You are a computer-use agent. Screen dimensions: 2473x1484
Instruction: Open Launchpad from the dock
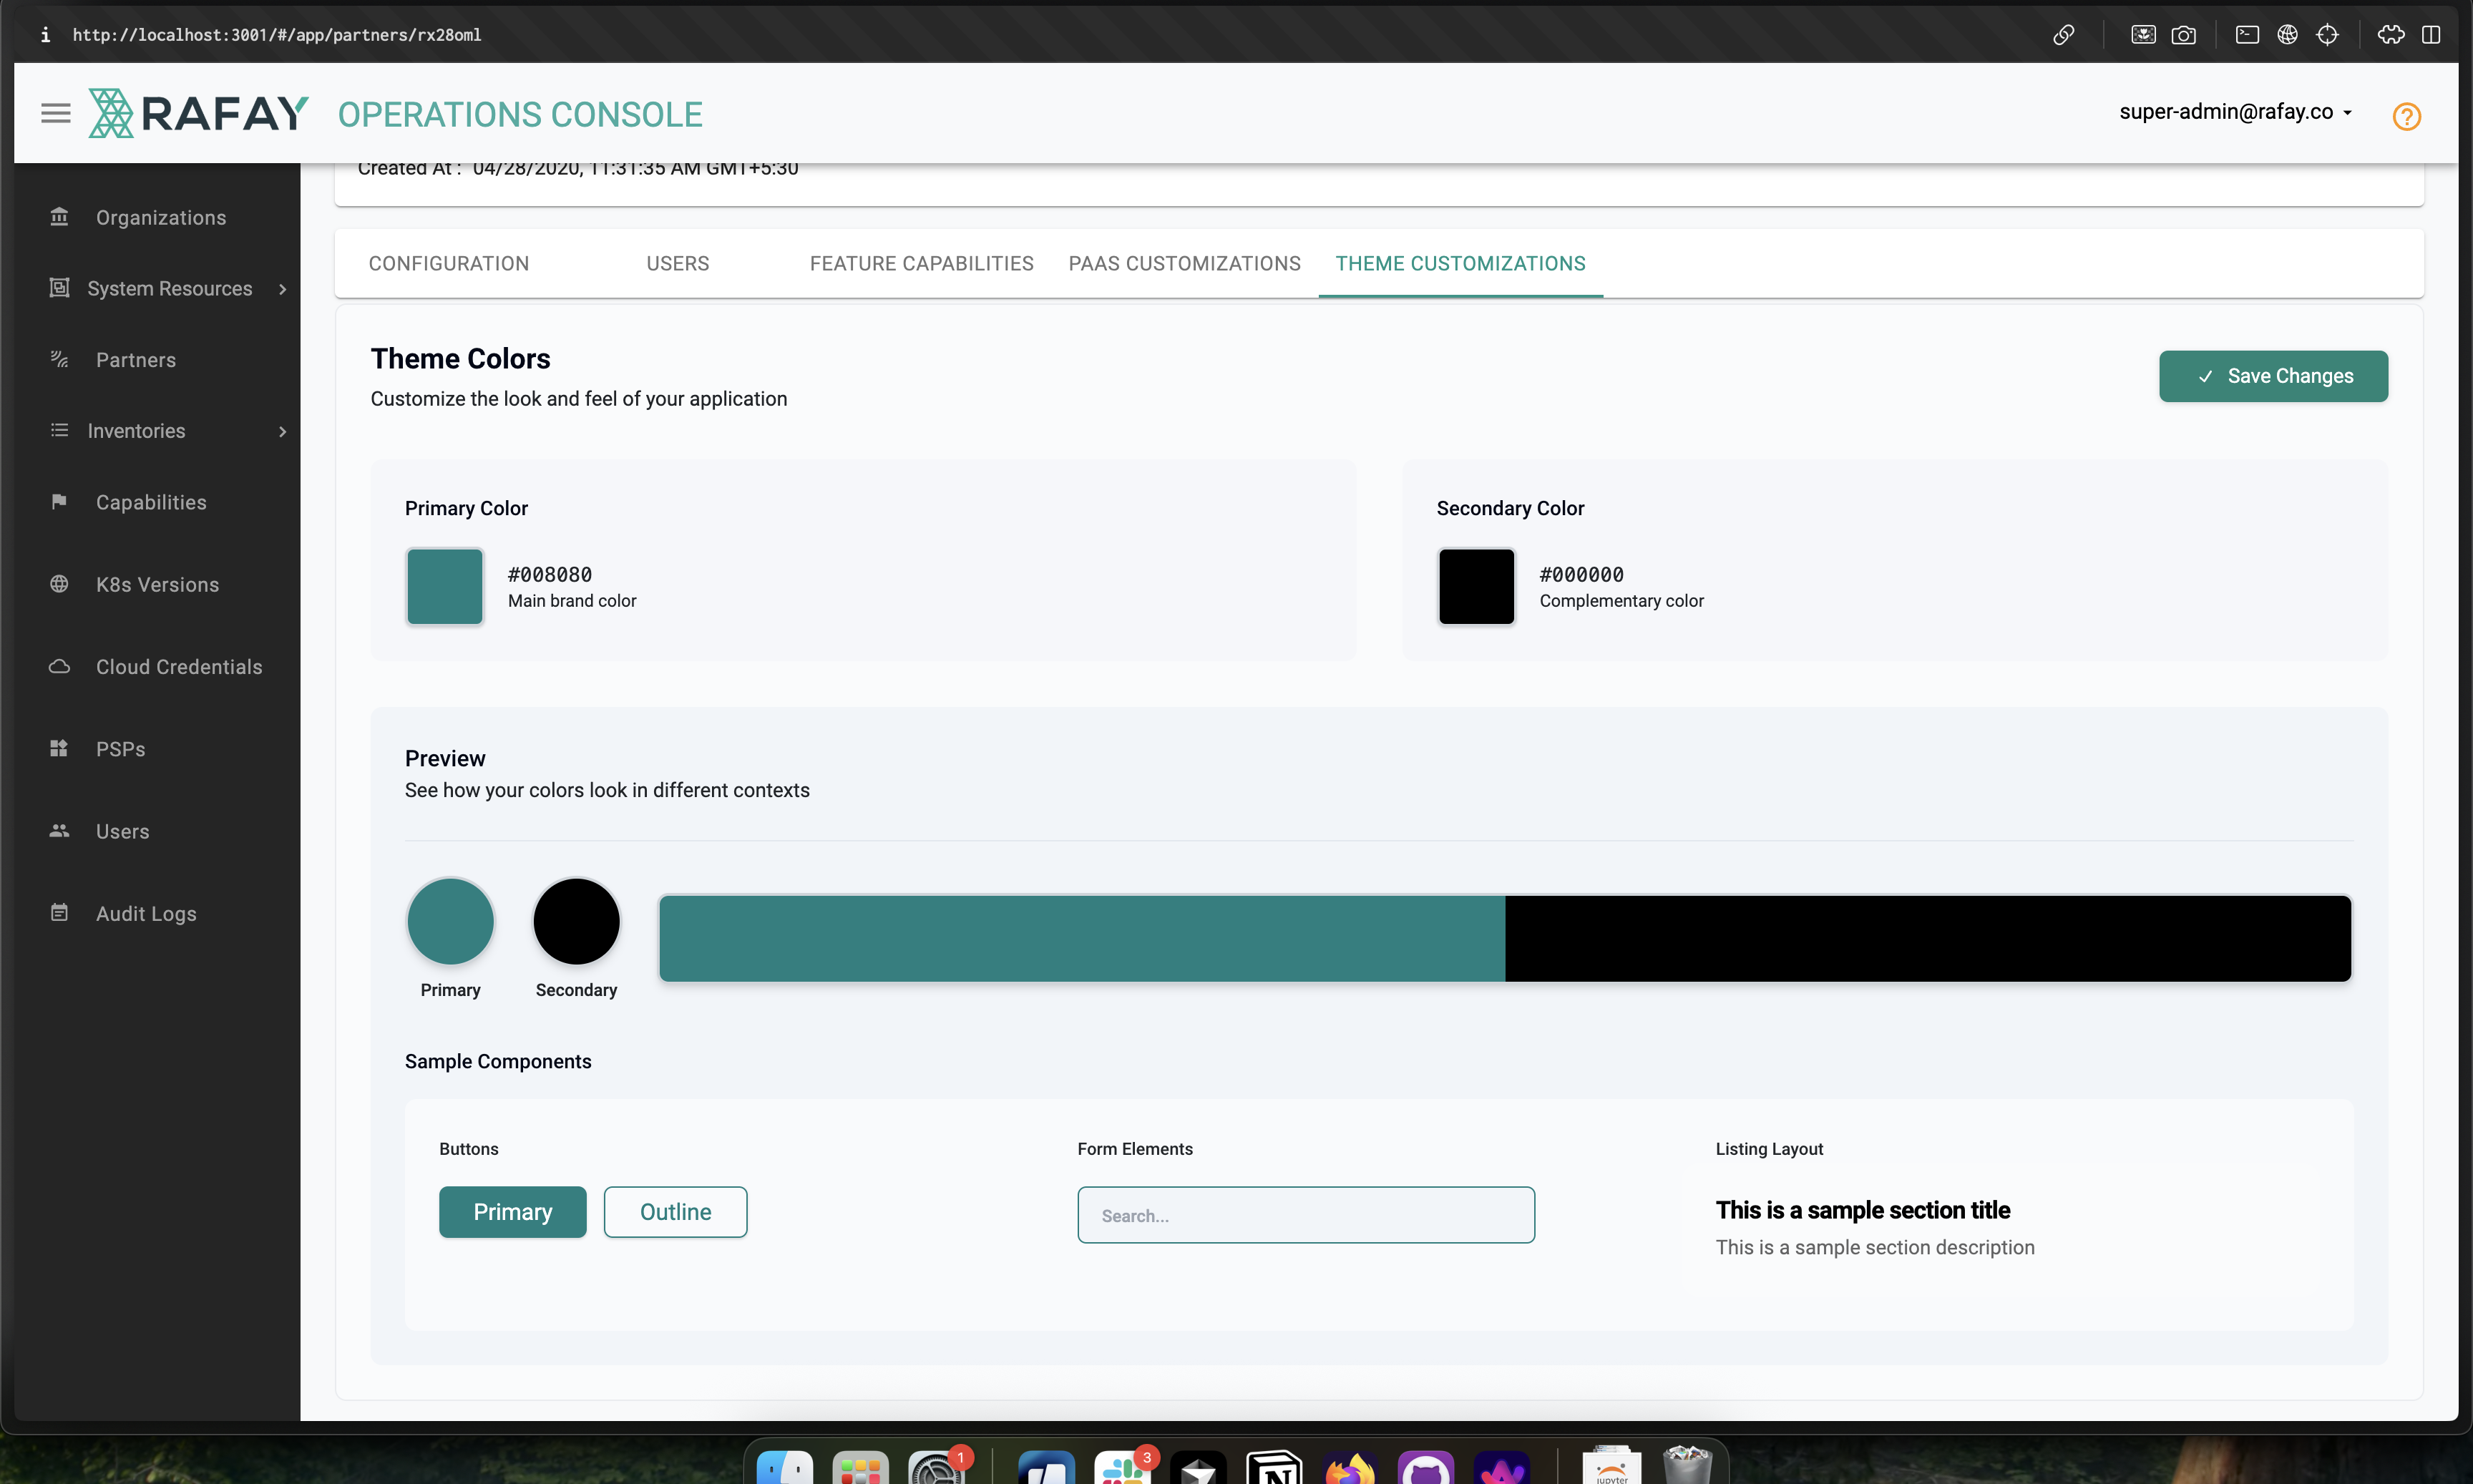860,1466
